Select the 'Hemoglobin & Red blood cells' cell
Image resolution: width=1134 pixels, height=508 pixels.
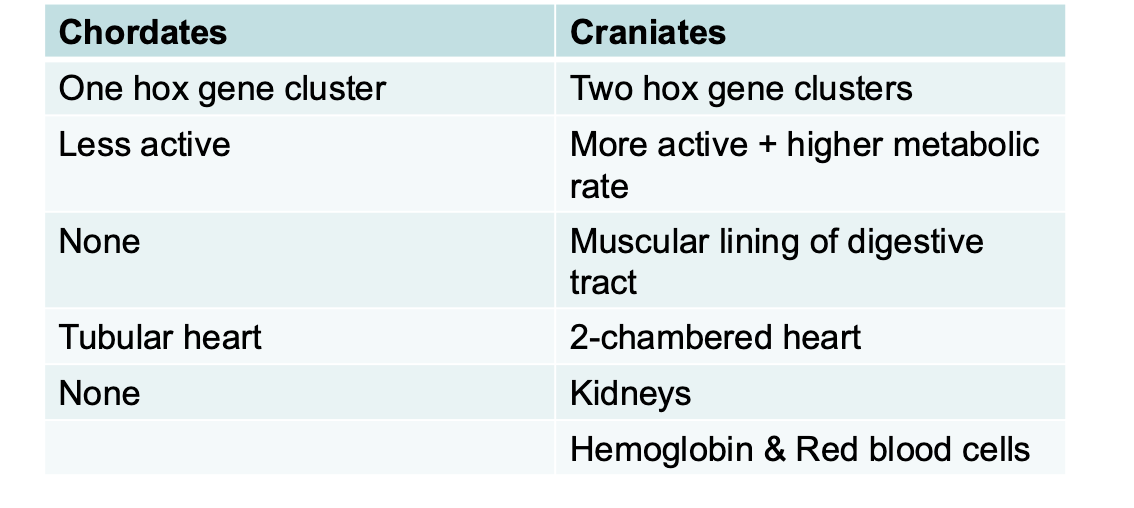coord(799,449)
